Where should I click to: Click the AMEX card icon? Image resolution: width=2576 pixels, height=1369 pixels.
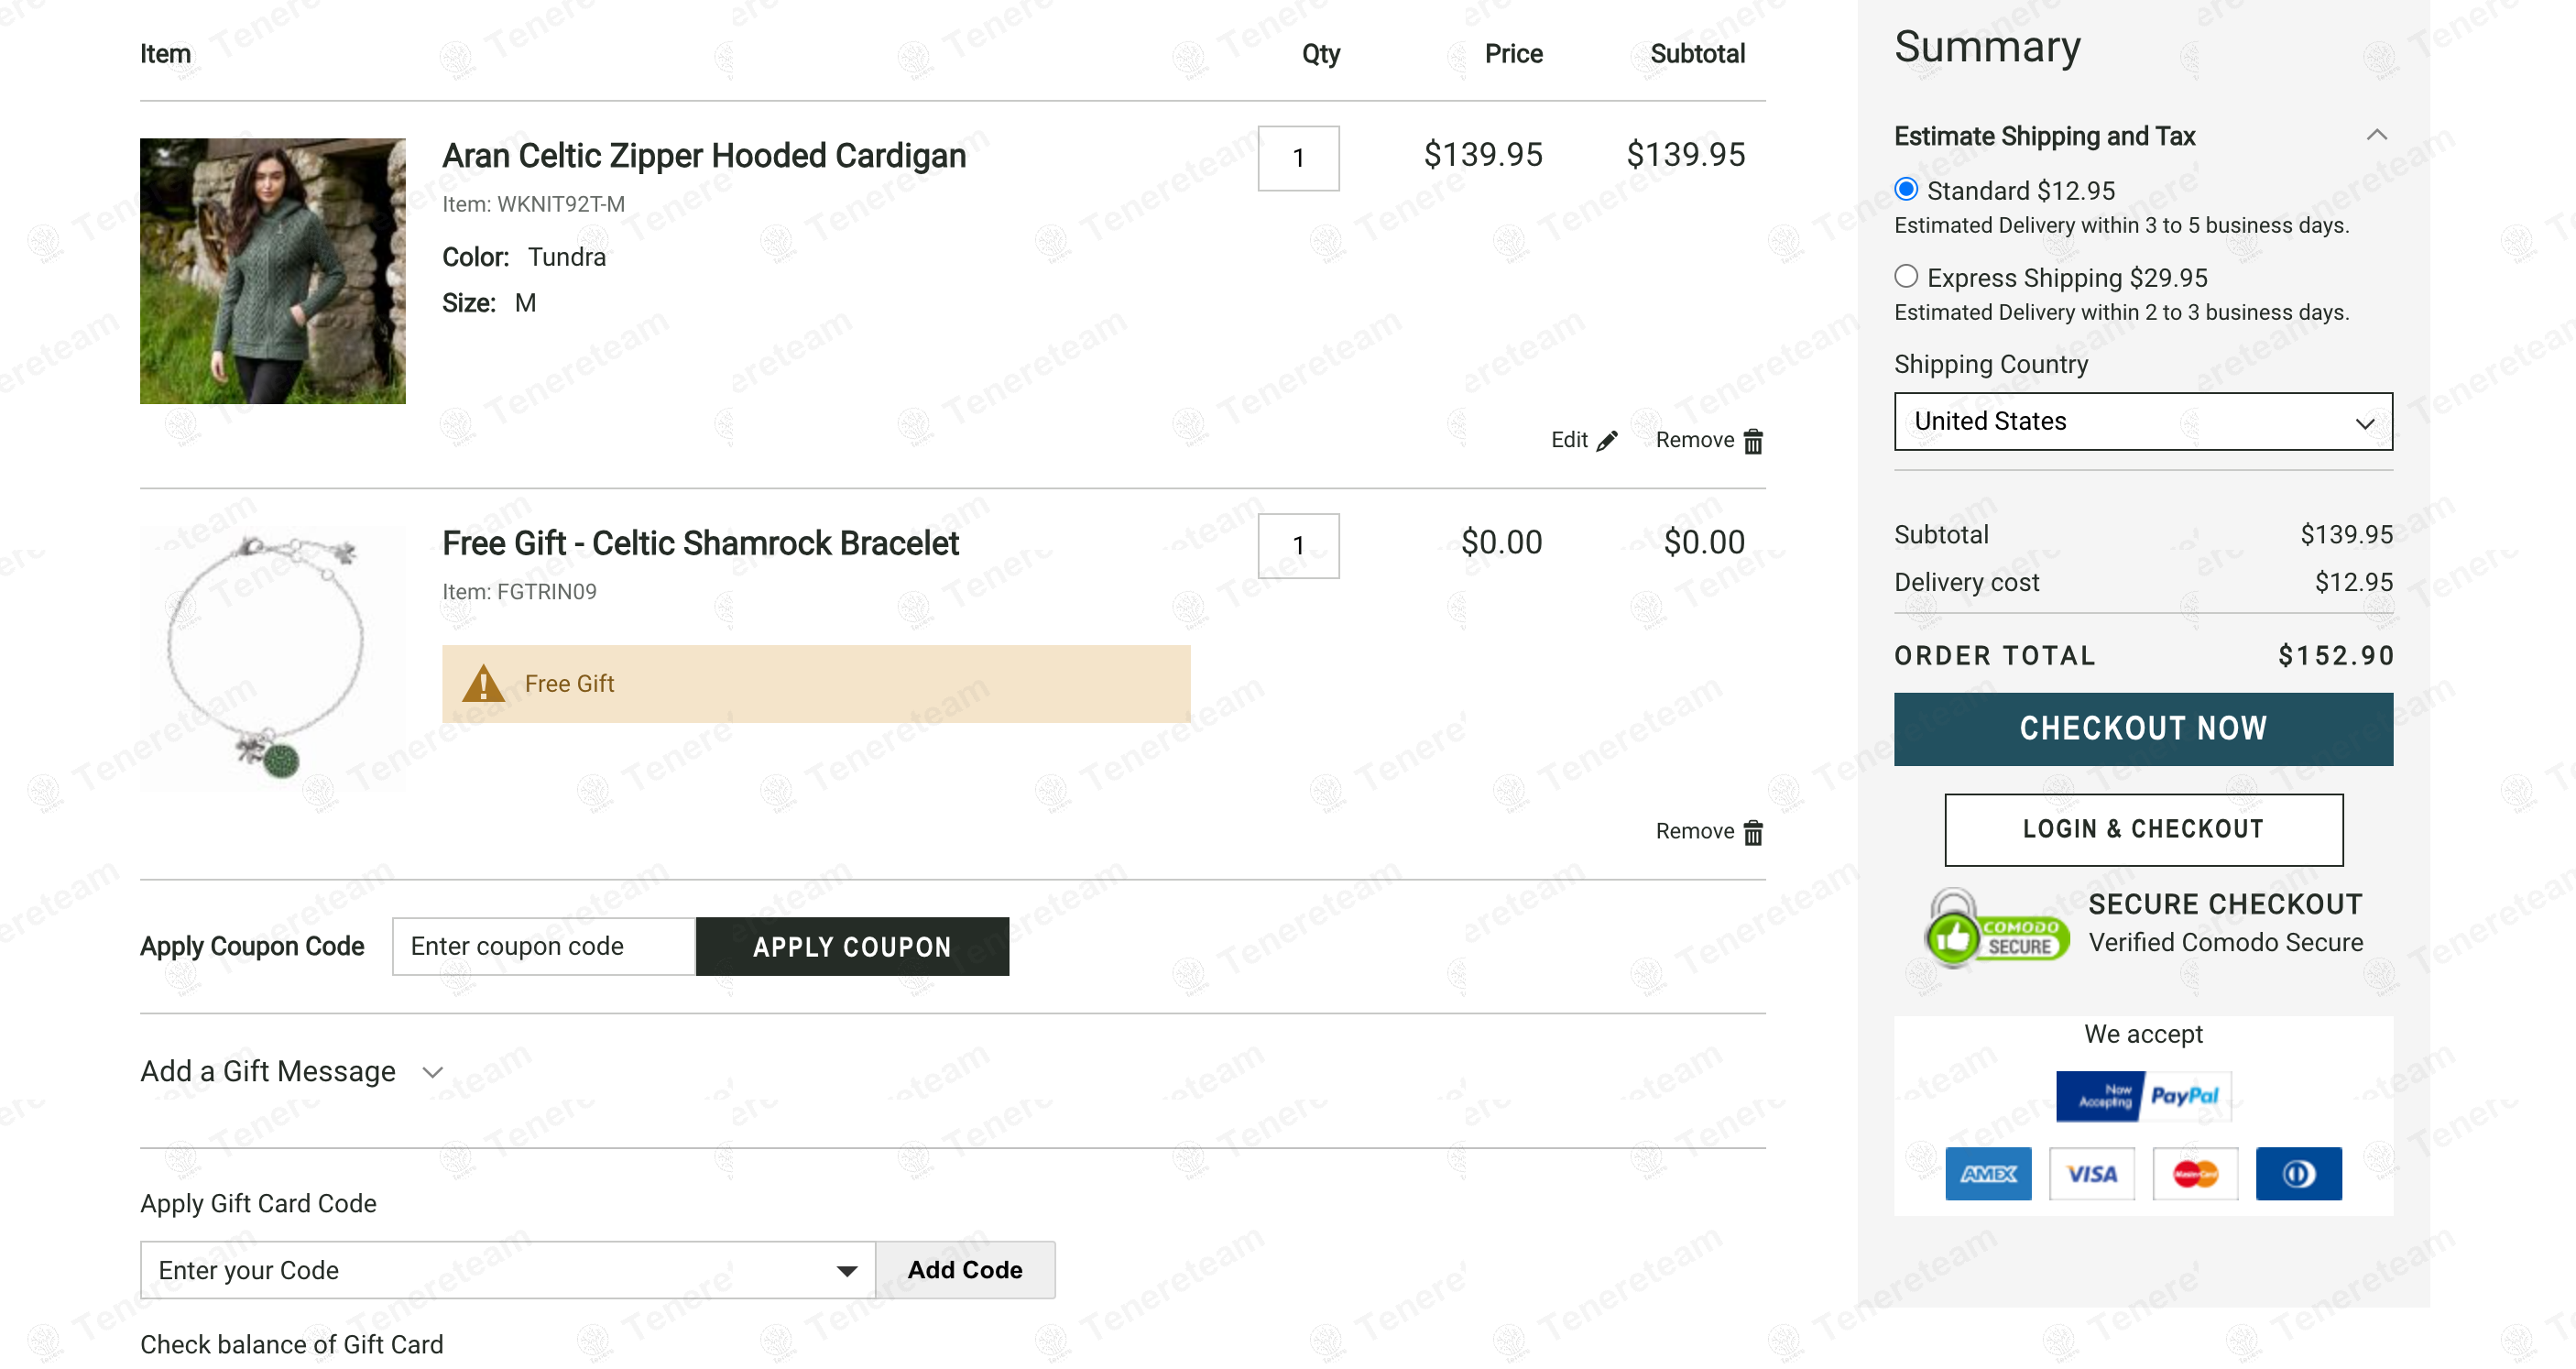[x=1987, y=1174]
